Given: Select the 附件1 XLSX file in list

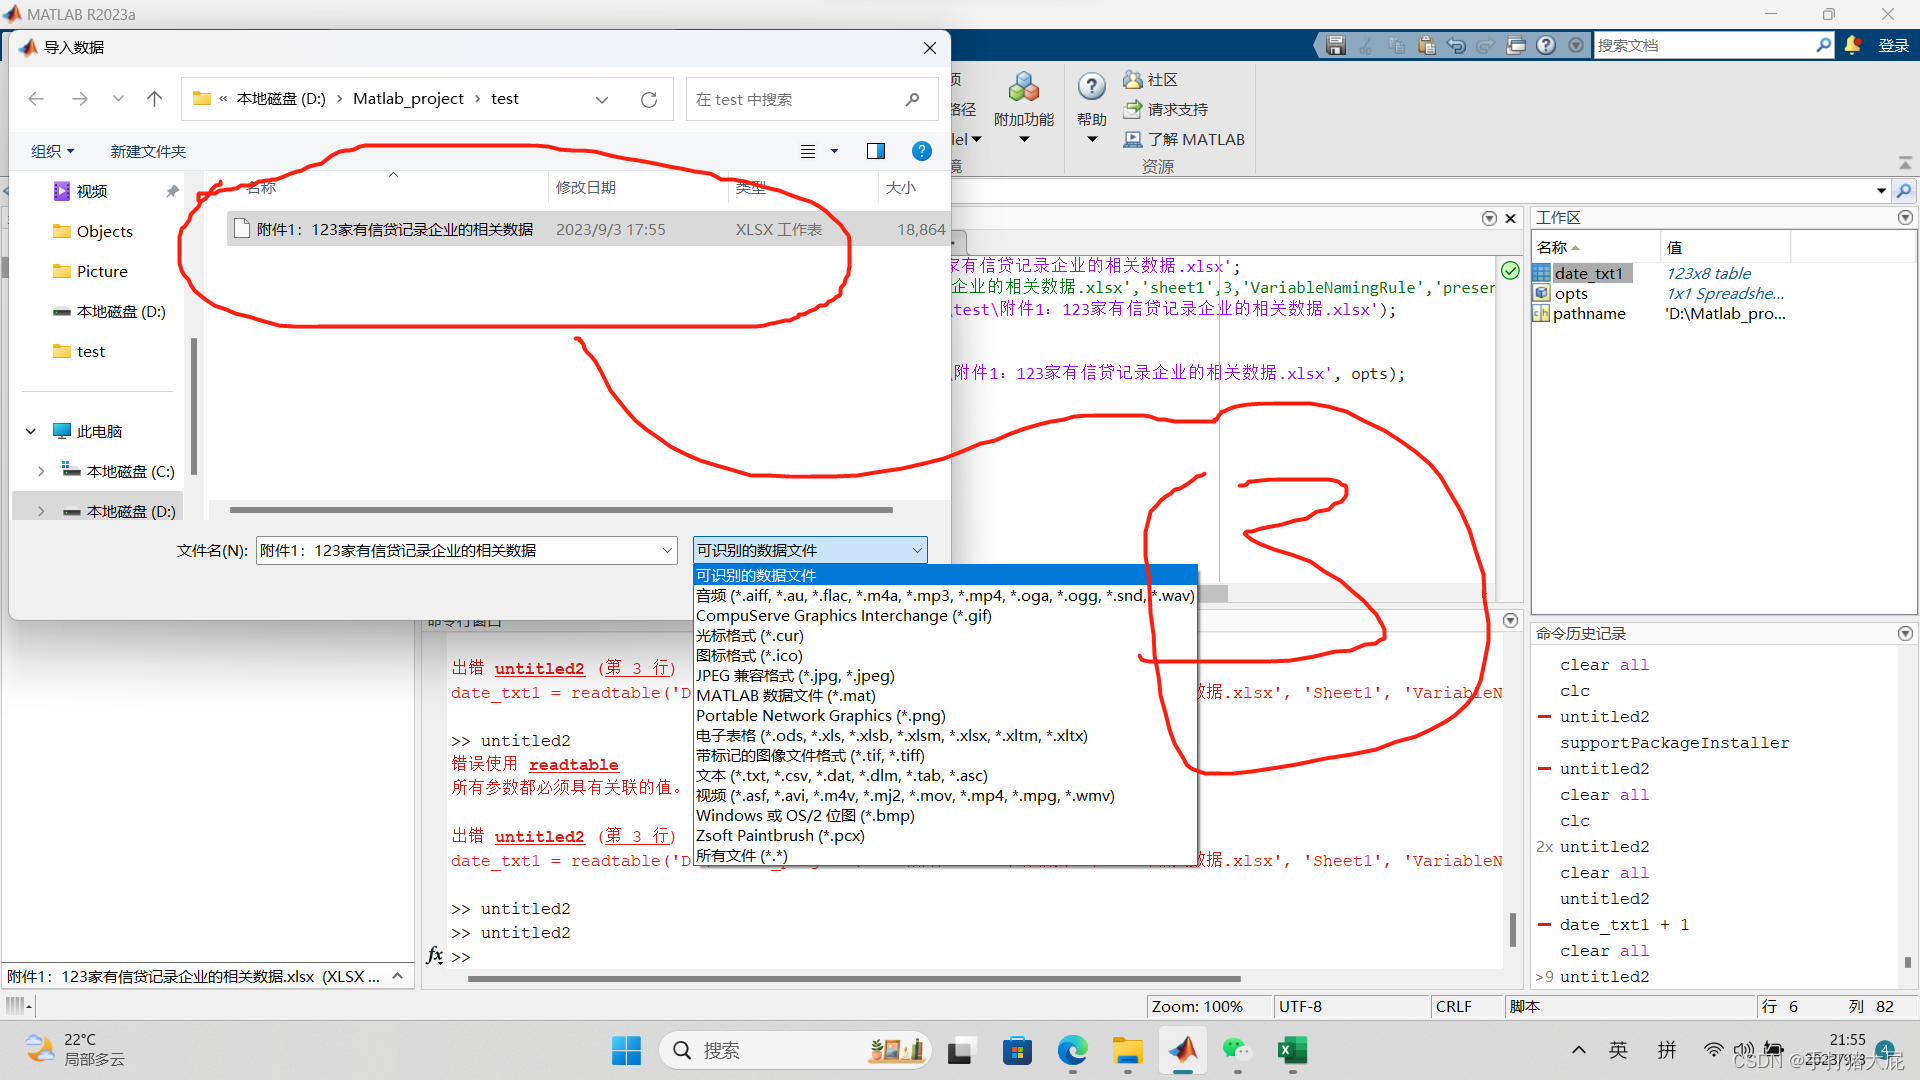Looking at the screenshot, I should point(588,229).
